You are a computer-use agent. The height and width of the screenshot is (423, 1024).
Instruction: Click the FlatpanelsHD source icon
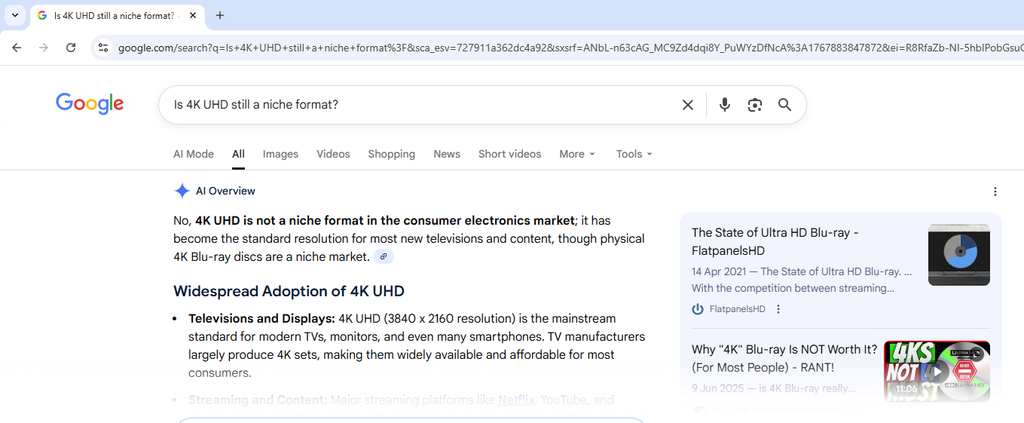point(697,309)
